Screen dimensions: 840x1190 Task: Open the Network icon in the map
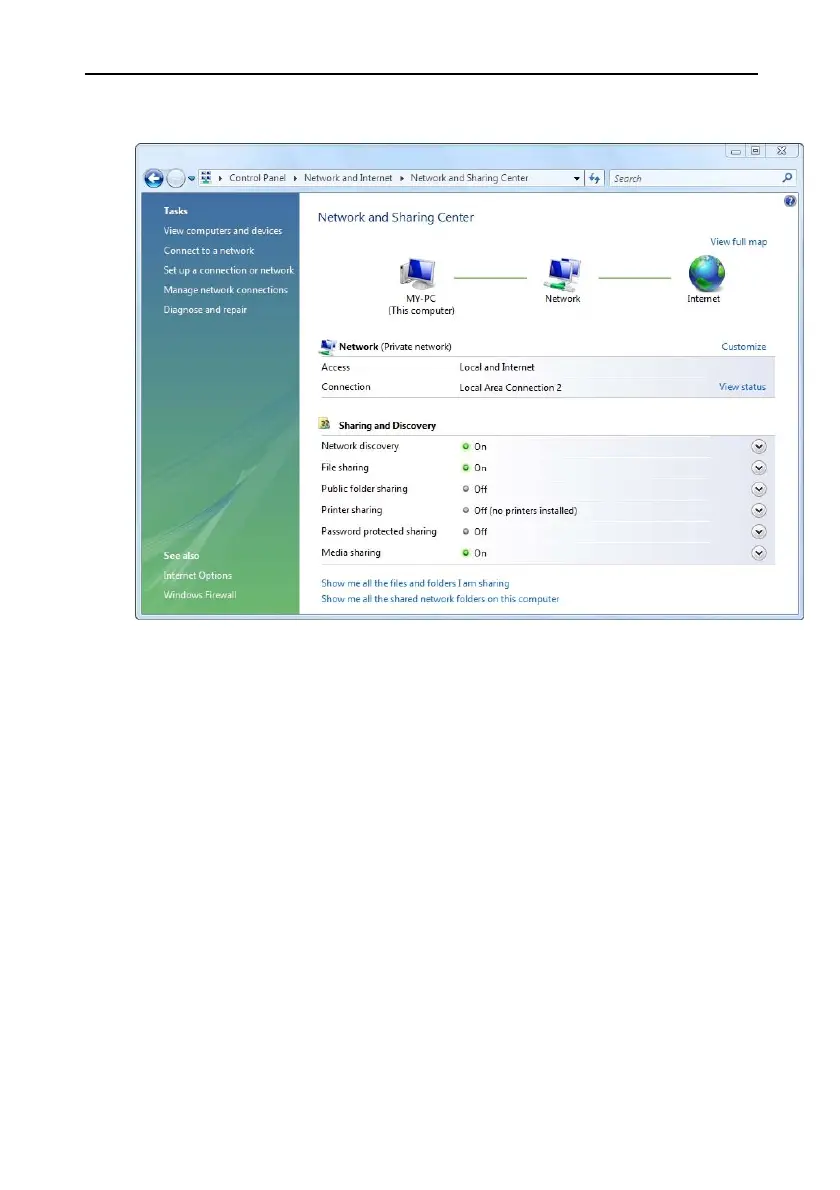[562, 275]
